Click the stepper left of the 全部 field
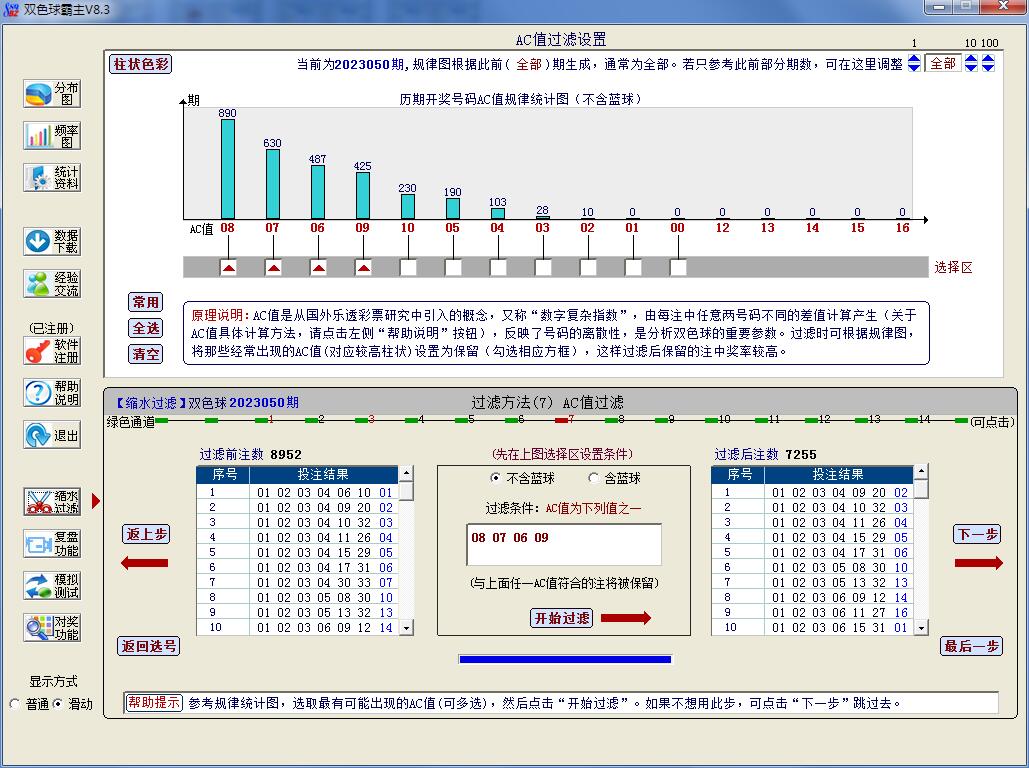Image resolution: width=1029 pixels, height=768 pixels. tap(913, 63)
